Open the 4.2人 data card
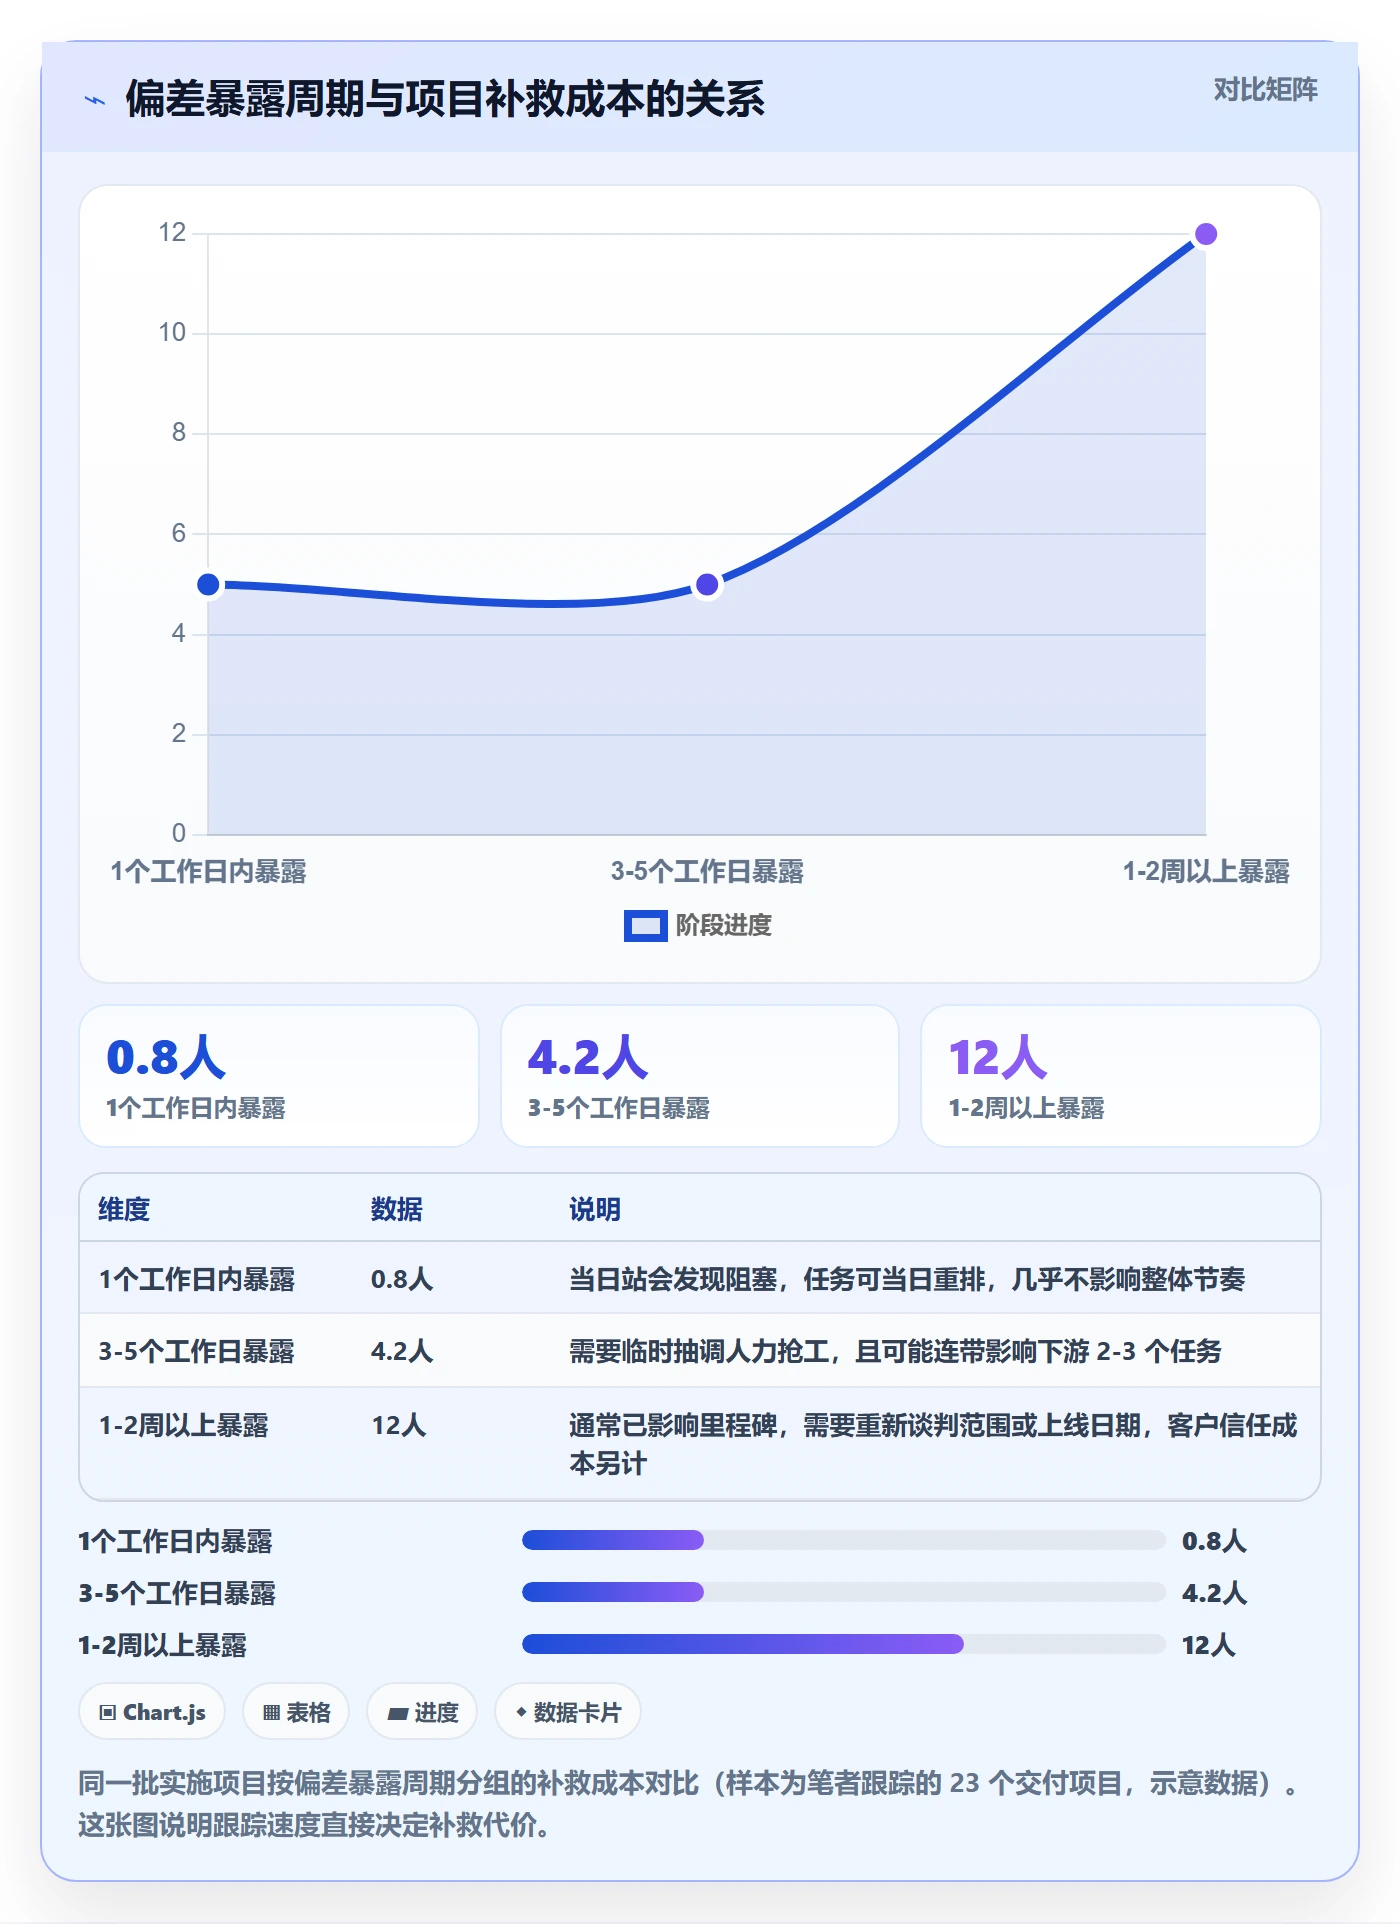 pyautogui.click(x=700, y=1076)
